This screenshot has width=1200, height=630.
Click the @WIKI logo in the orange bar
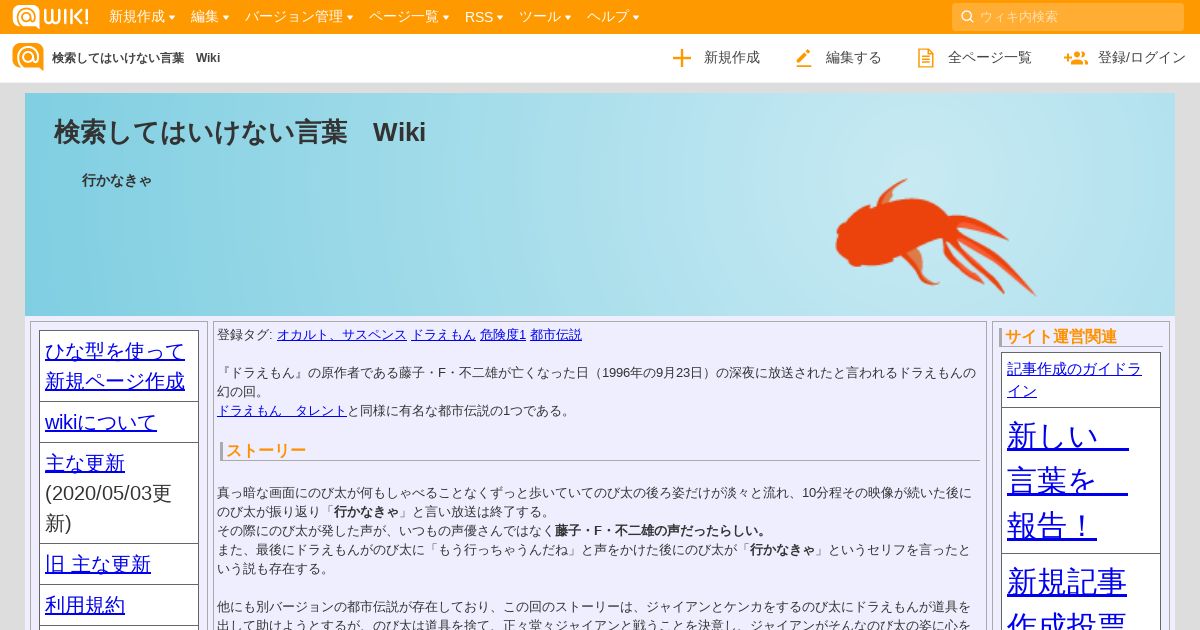50,16
